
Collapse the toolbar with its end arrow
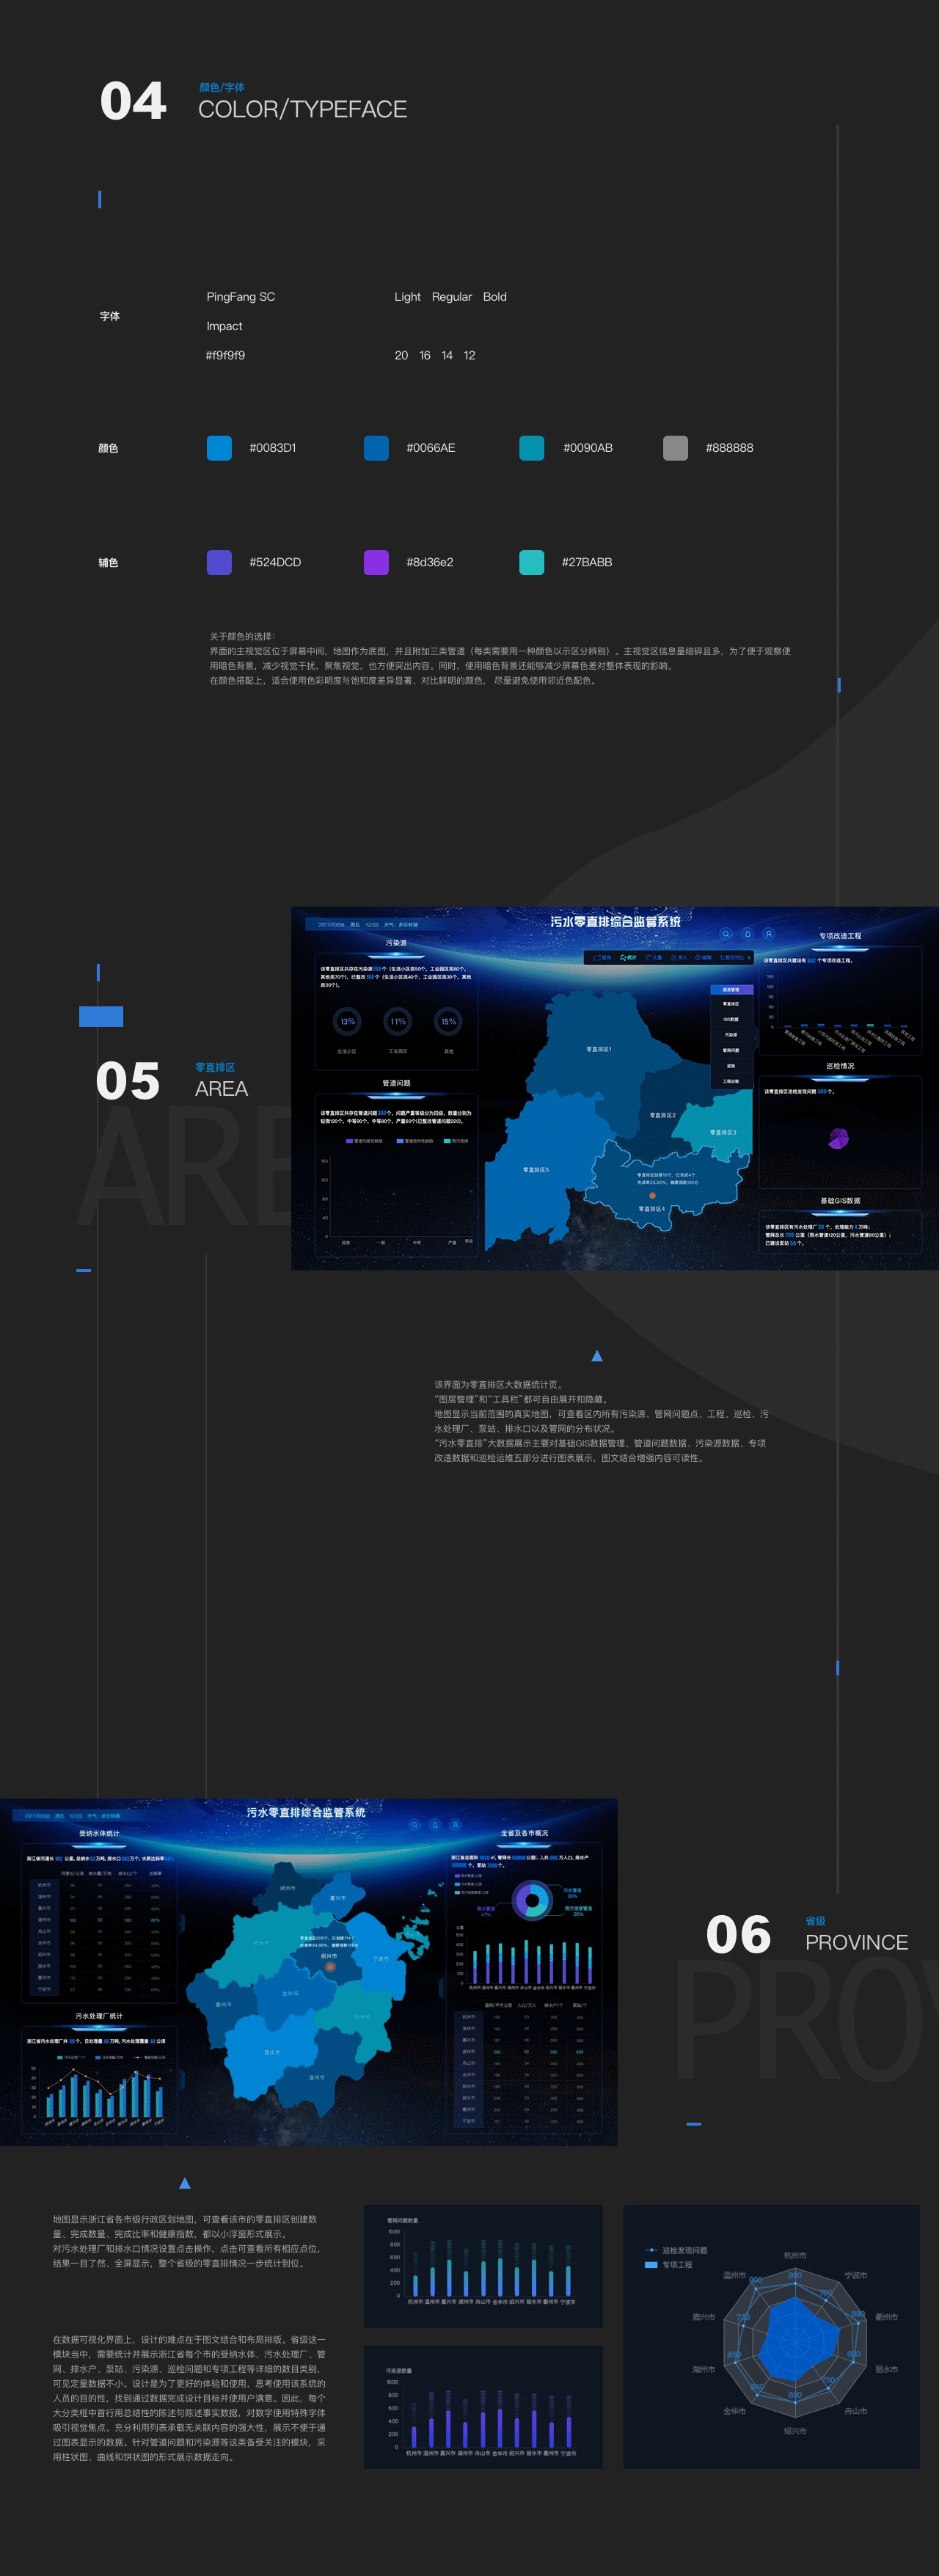pyautogui.click(x=750, y=957)
